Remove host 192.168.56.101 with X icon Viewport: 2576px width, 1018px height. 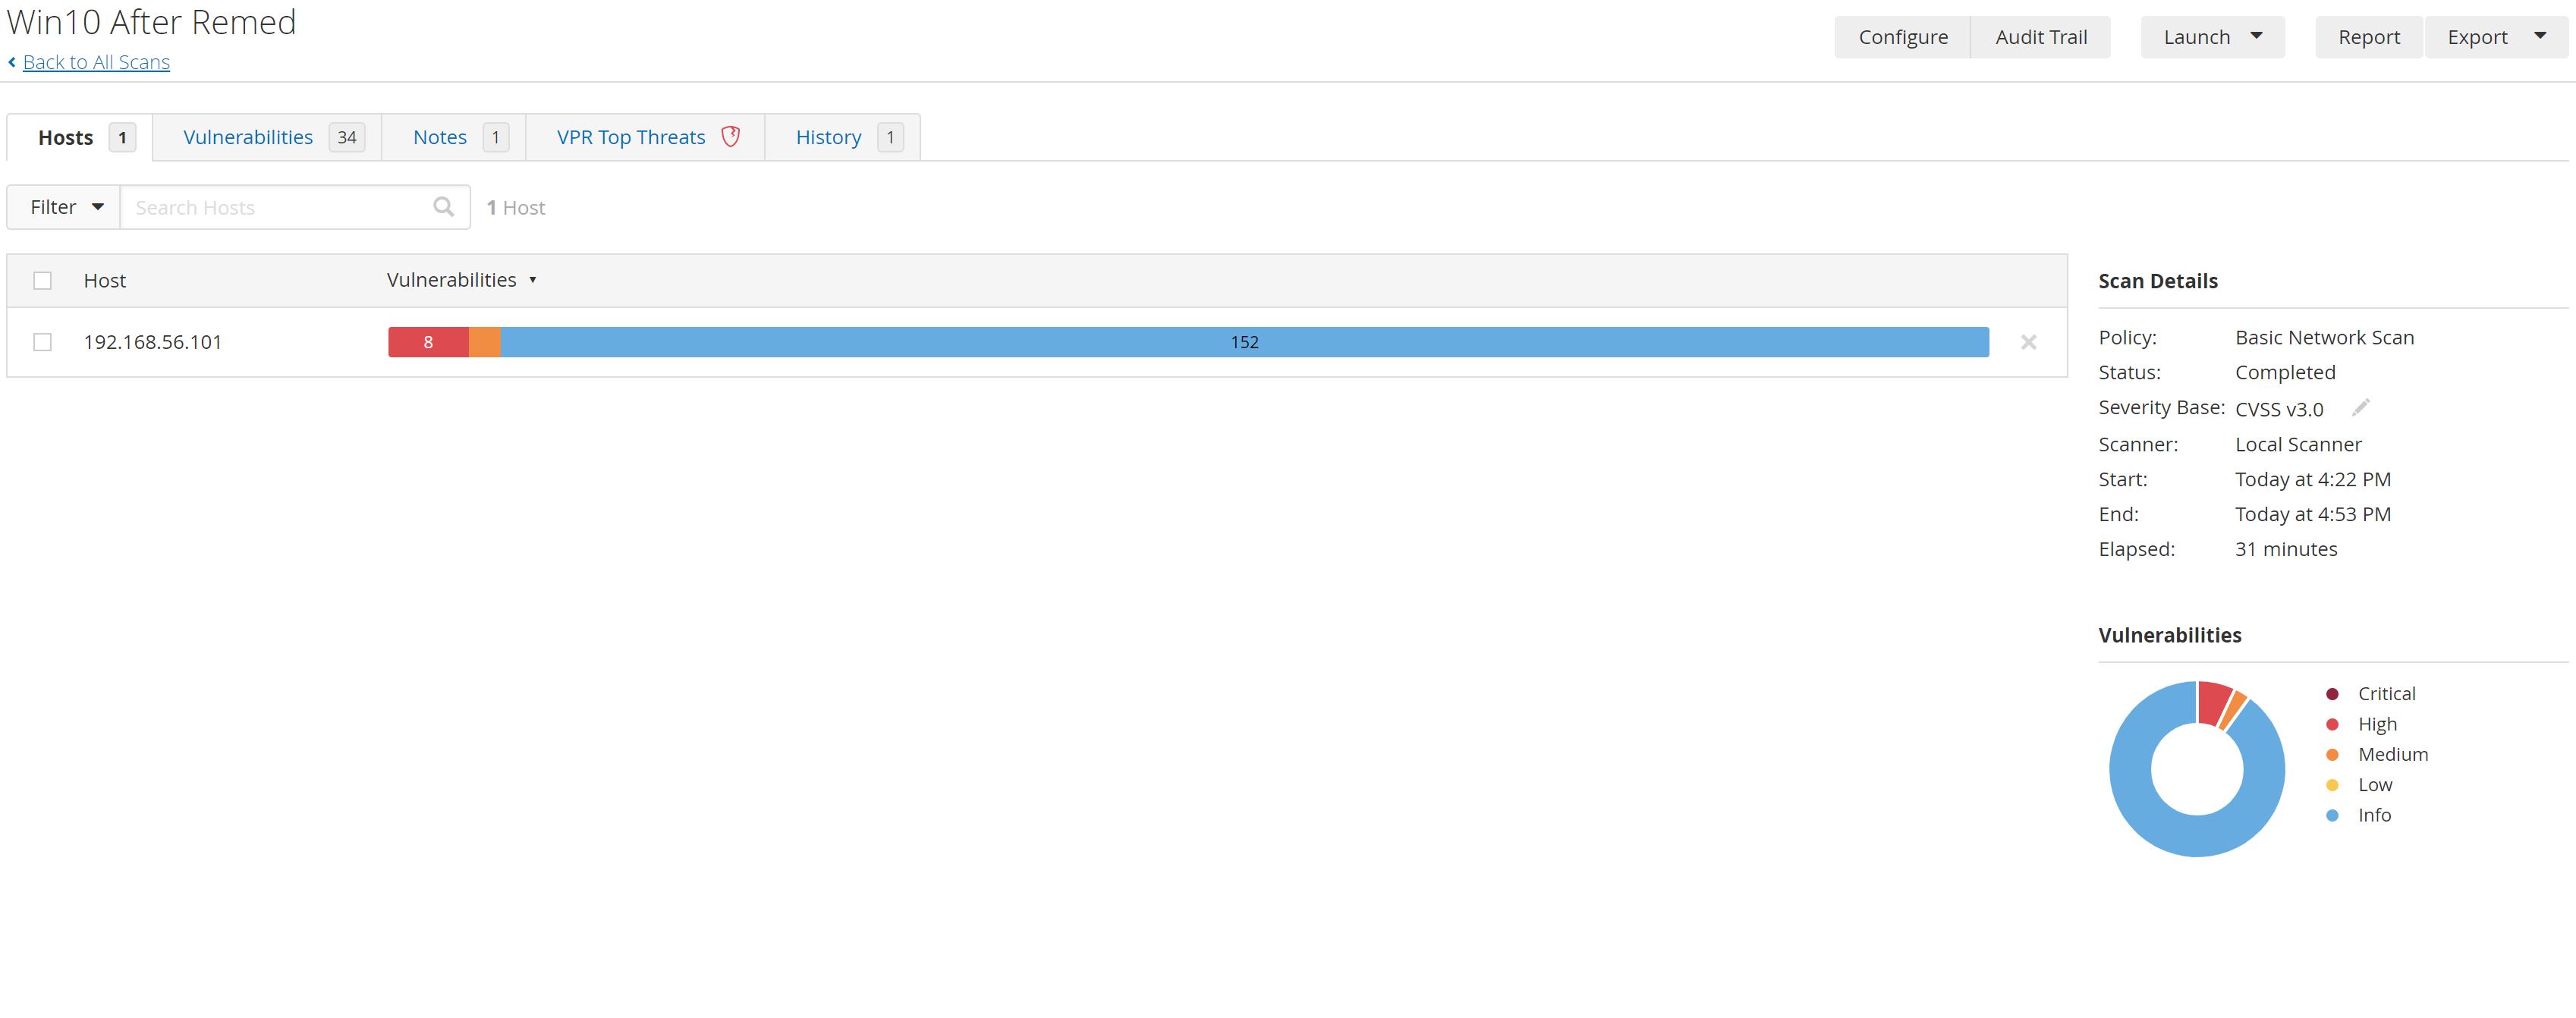click(2028, 342)
